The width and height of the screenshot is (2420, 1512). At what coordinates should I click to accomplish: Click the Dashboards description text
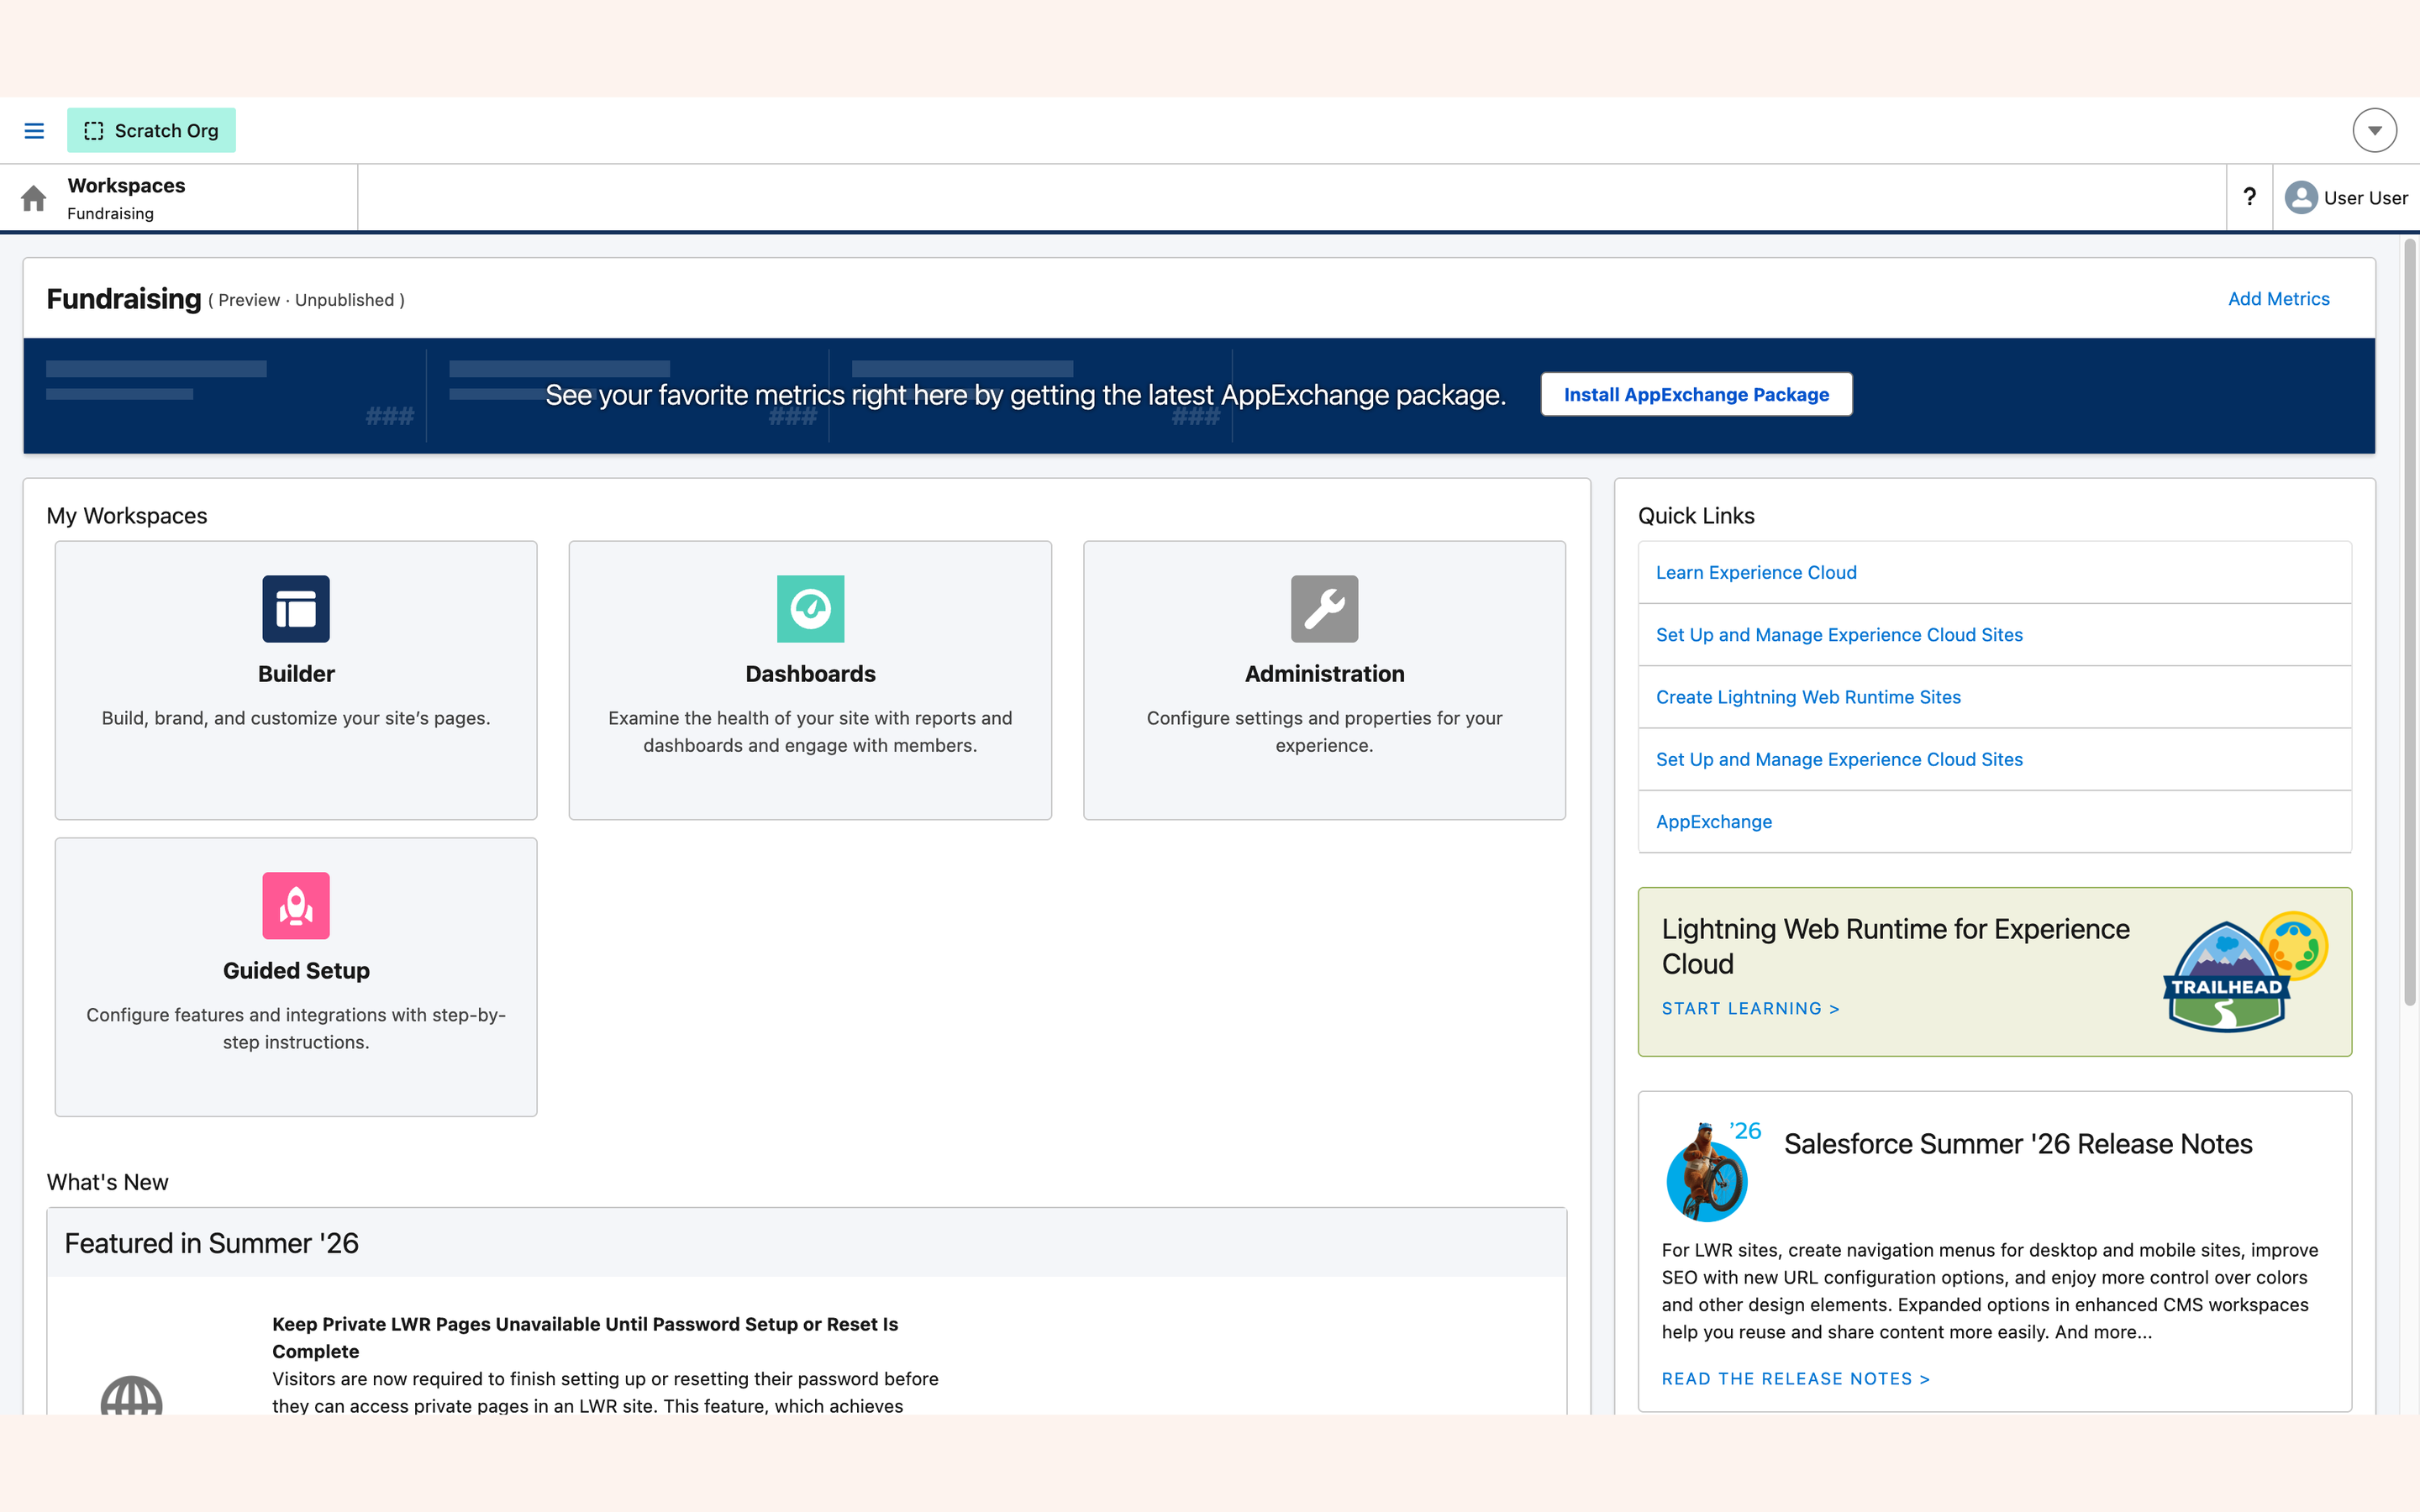810,732
